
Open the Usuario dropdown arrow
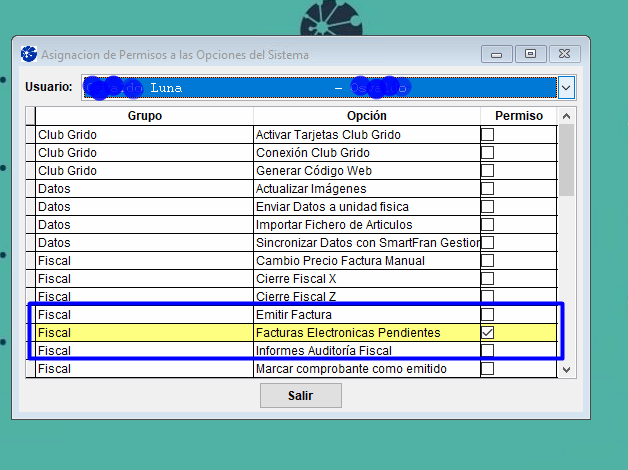coord(566,88)
